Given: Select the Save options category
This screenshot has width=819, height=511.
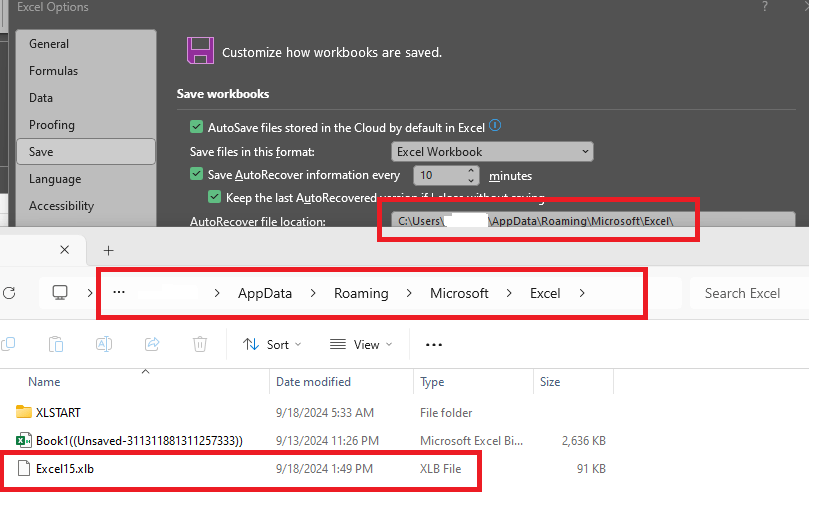Looking at the screenshot, I should 86,152.
